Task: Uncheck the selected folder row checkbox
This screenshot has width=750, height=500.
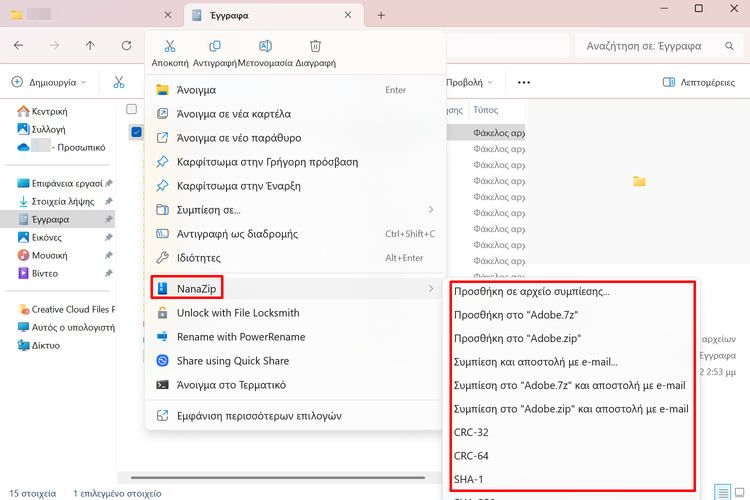Action: click(136, 132)
